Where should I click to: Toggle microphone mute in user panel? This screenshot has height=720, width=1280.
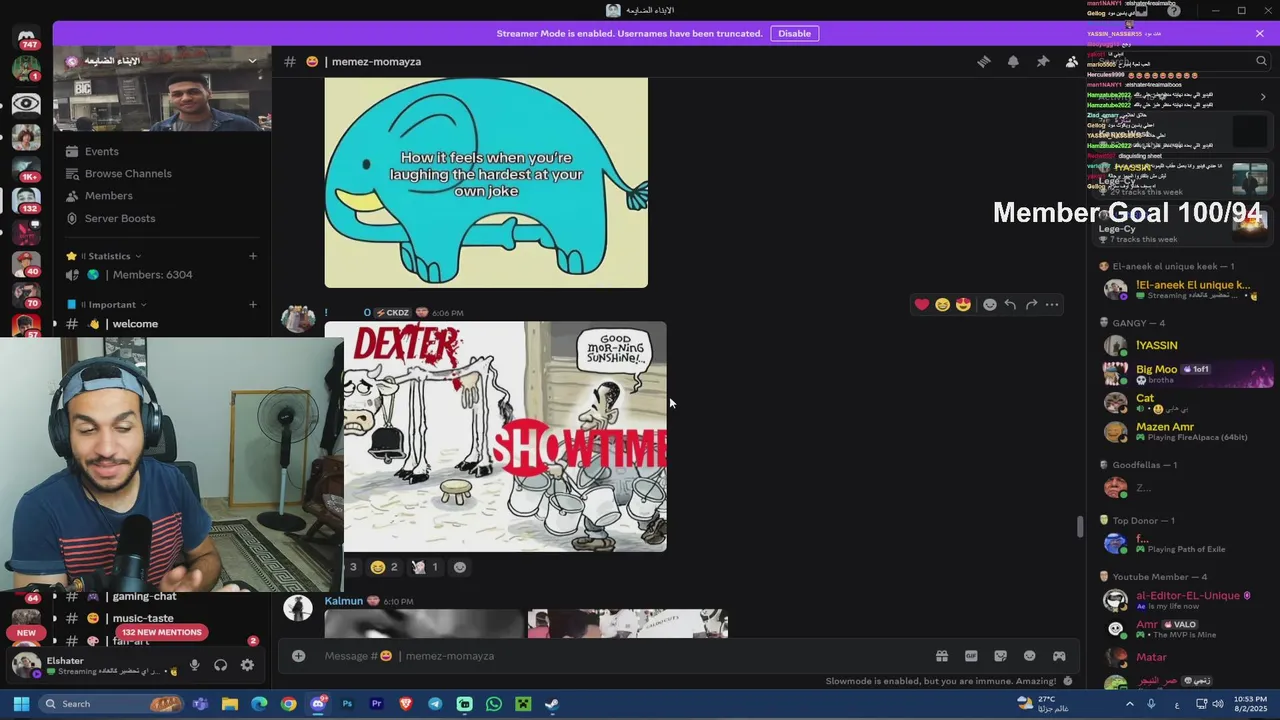tap(195, 665)
